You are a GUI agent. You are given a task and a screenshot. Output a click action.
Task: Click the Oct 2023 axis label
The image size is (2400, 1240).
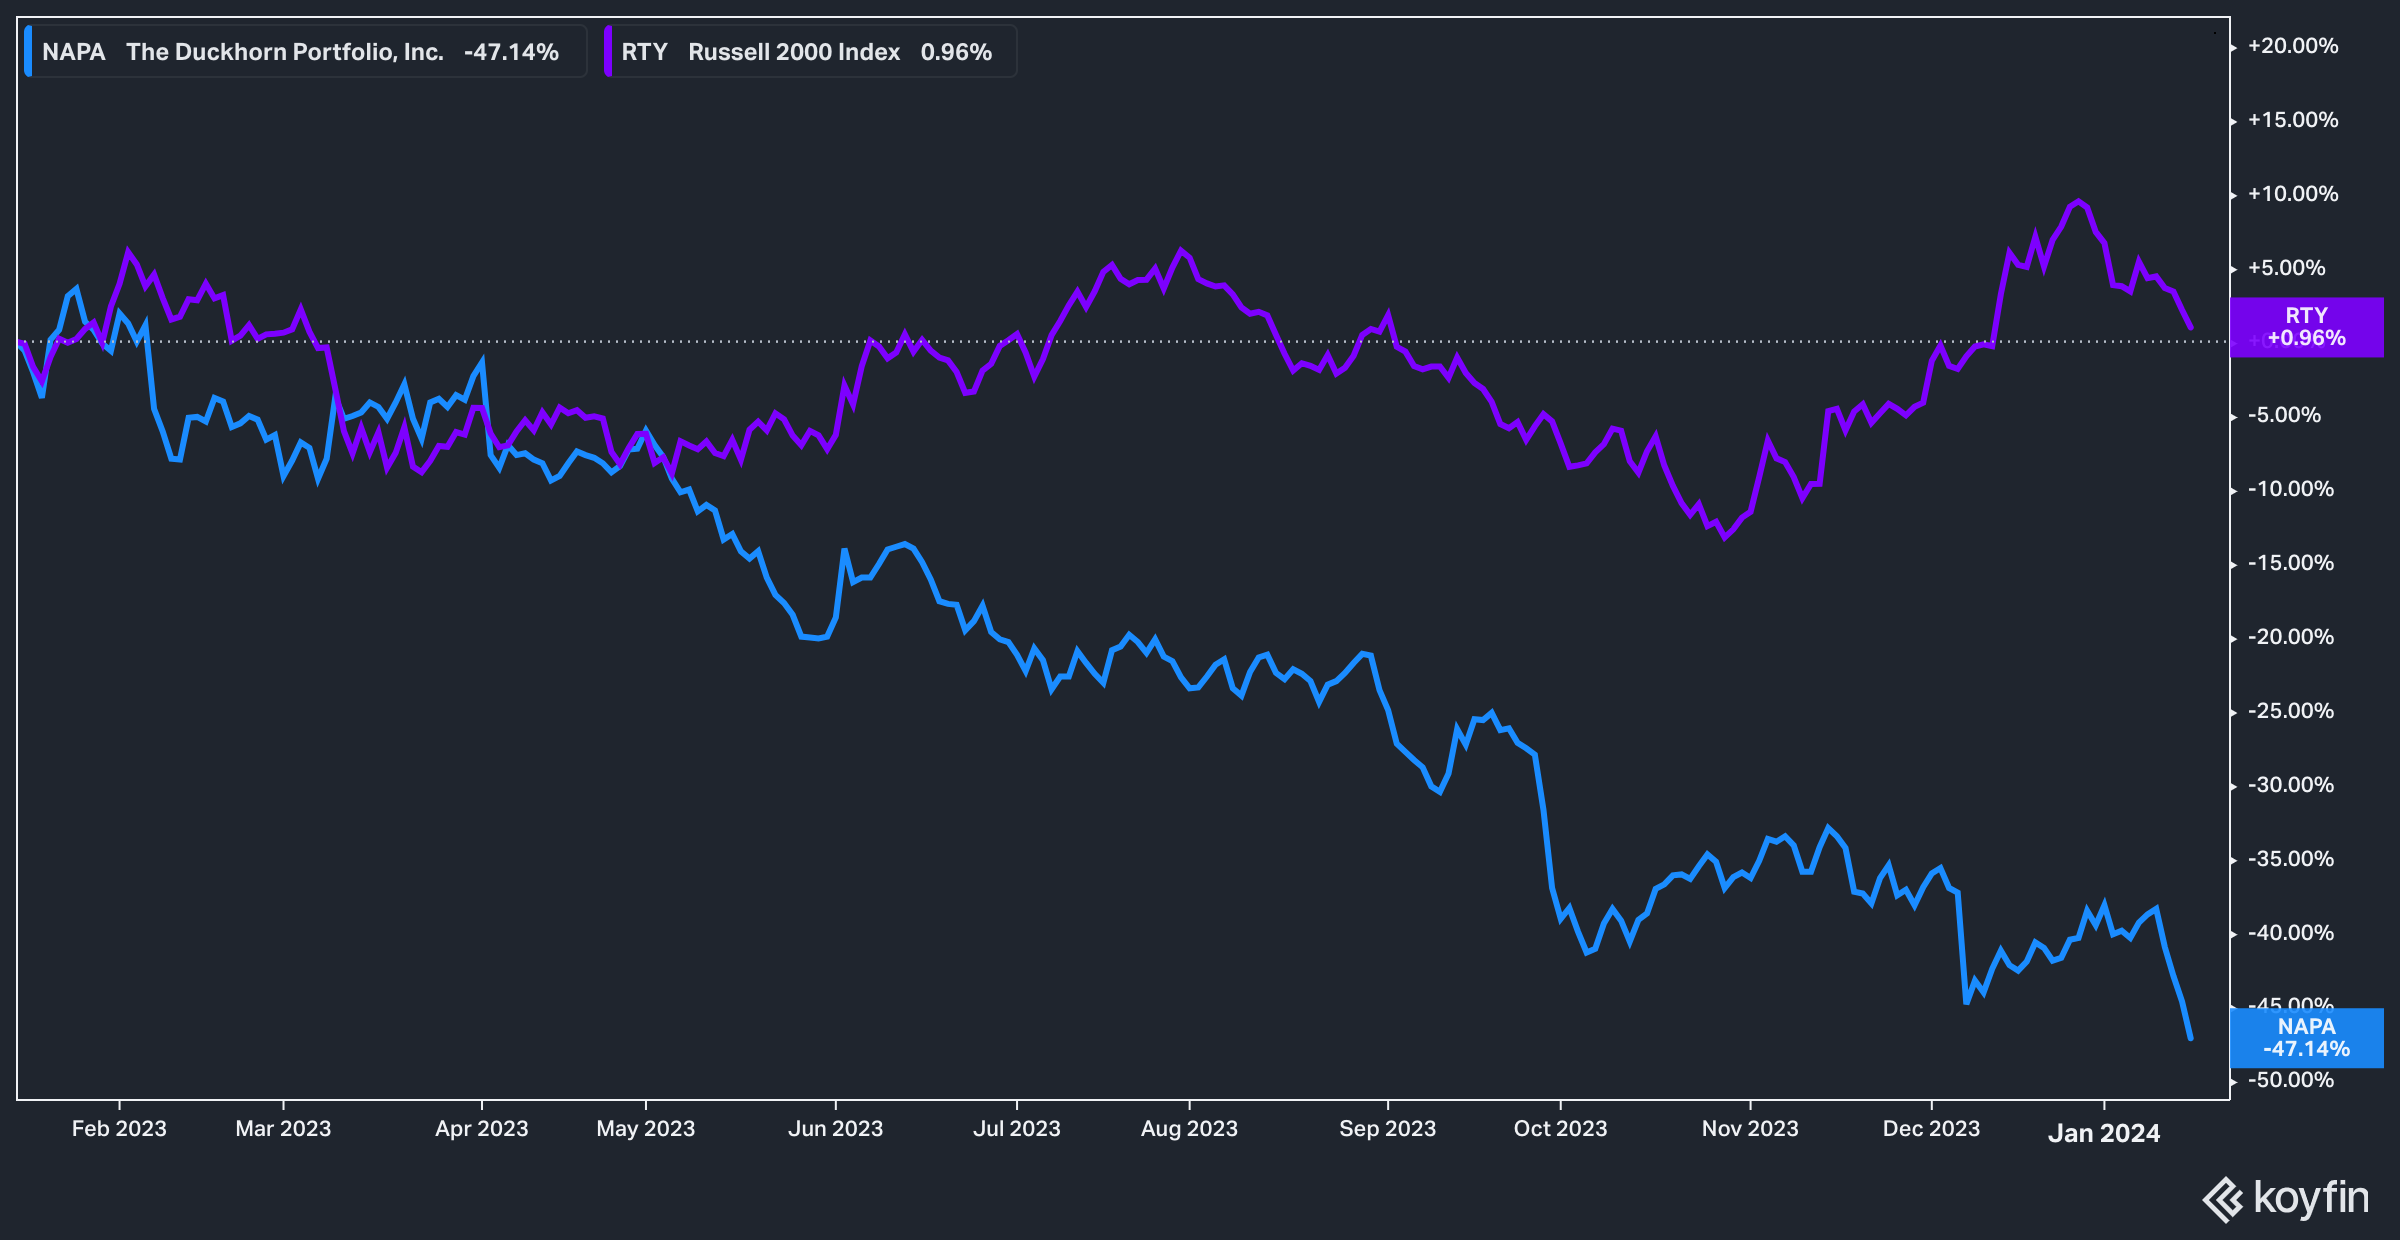point(1561,1129)
